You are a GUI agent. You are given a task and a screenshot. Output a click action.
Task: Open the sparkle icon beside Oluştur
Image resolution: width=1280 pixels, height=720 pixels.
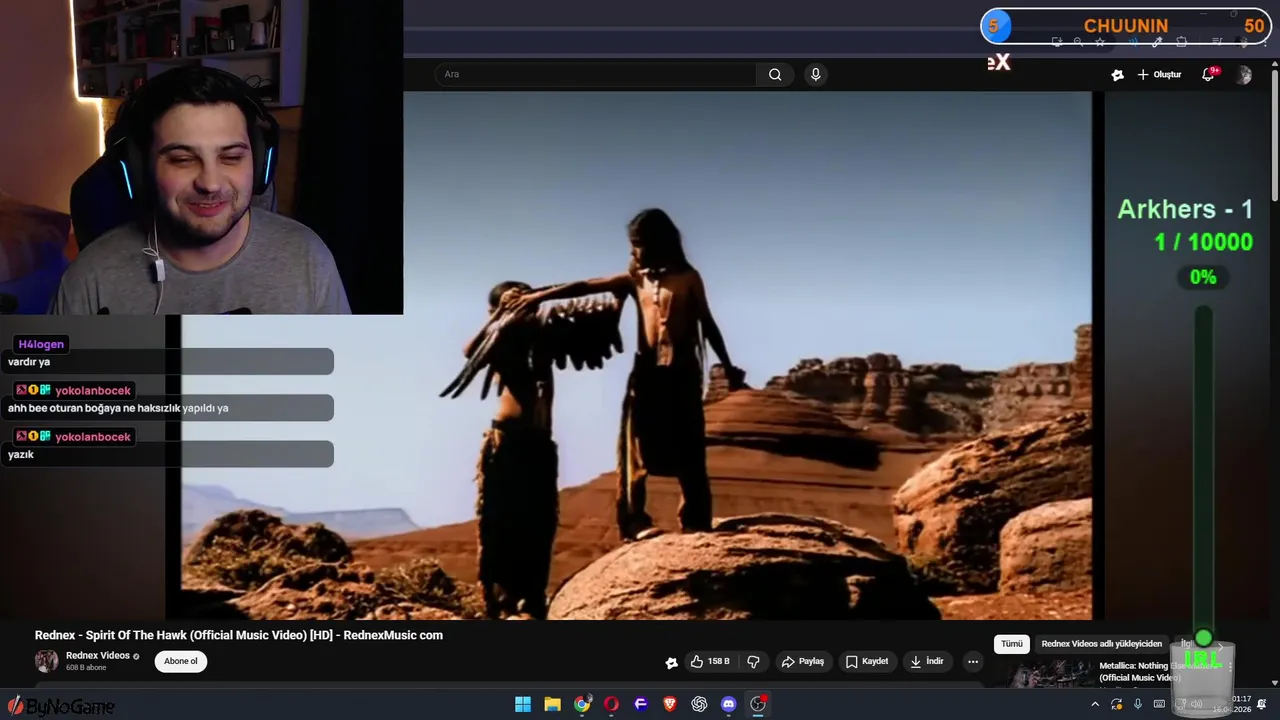click(1118, 75)
